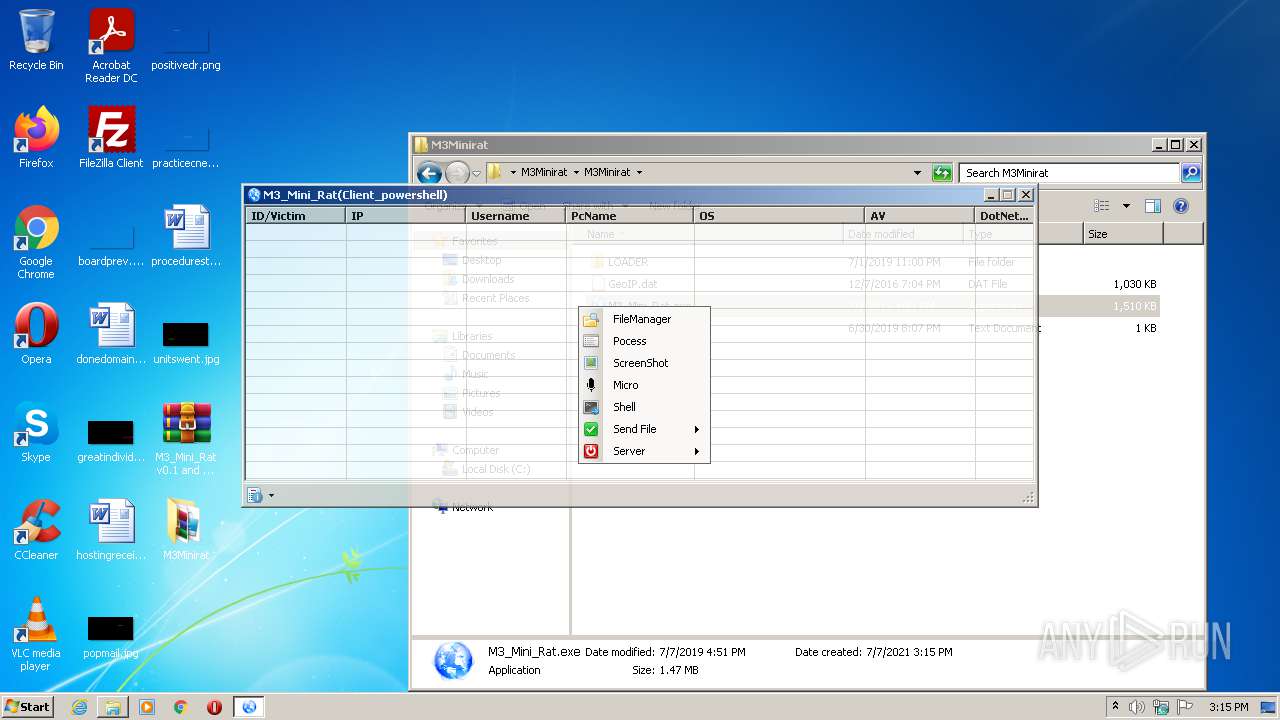Open Google Chrome desktop icon
Image resolution: width=1280 pixels, height=720 pixels.
(36, 243)
